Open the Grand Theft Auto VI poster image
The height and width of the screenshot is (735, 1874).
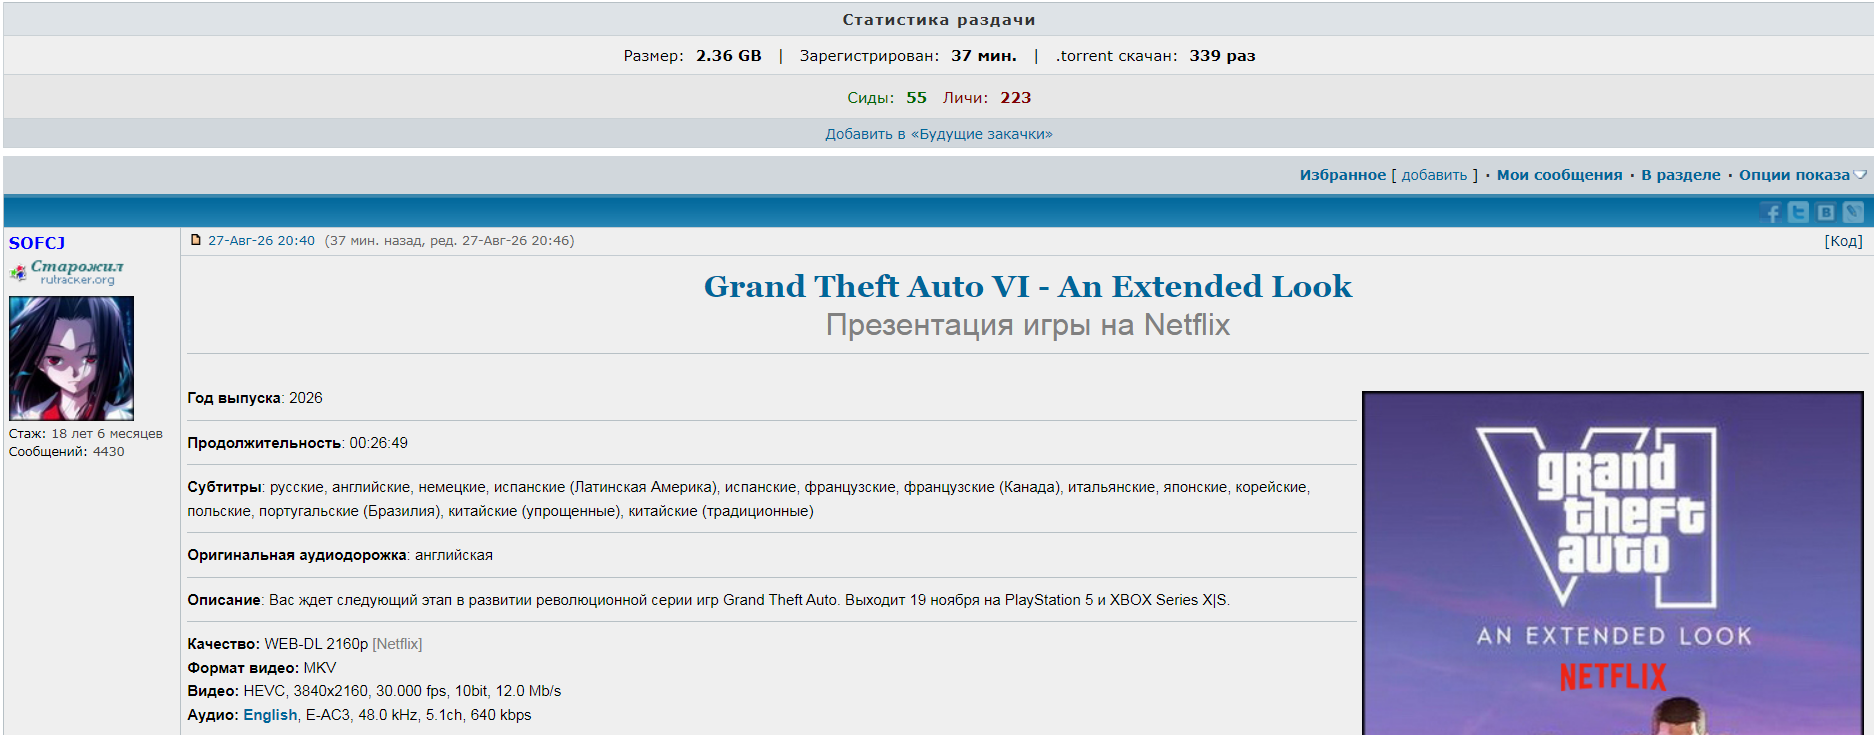[x=1612, y=563]
